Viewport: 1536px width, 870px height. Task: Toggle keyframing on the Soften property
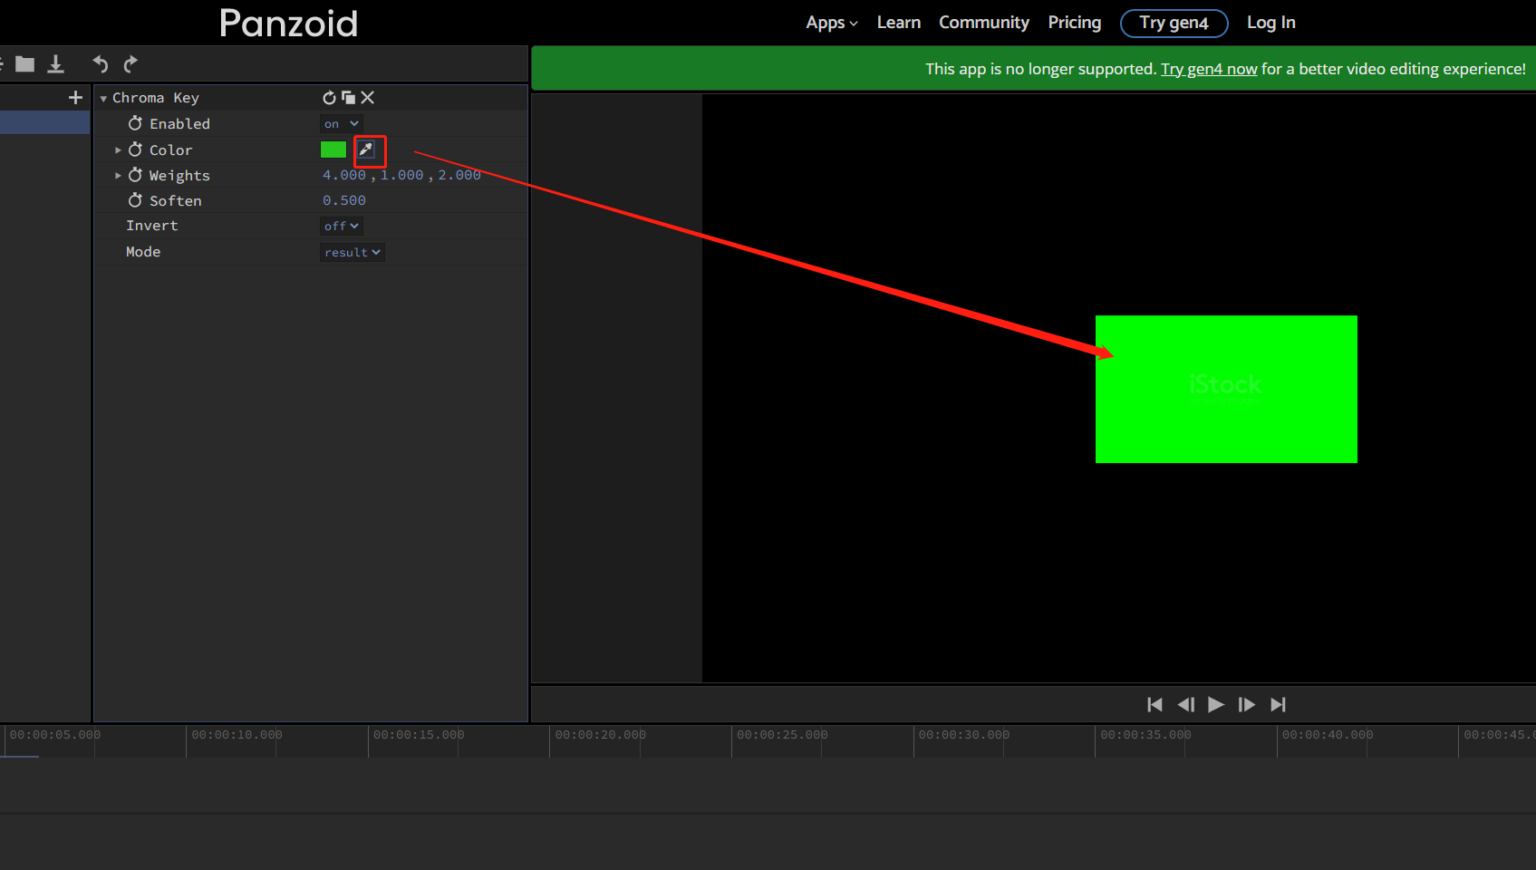click(x=136, y=200)
